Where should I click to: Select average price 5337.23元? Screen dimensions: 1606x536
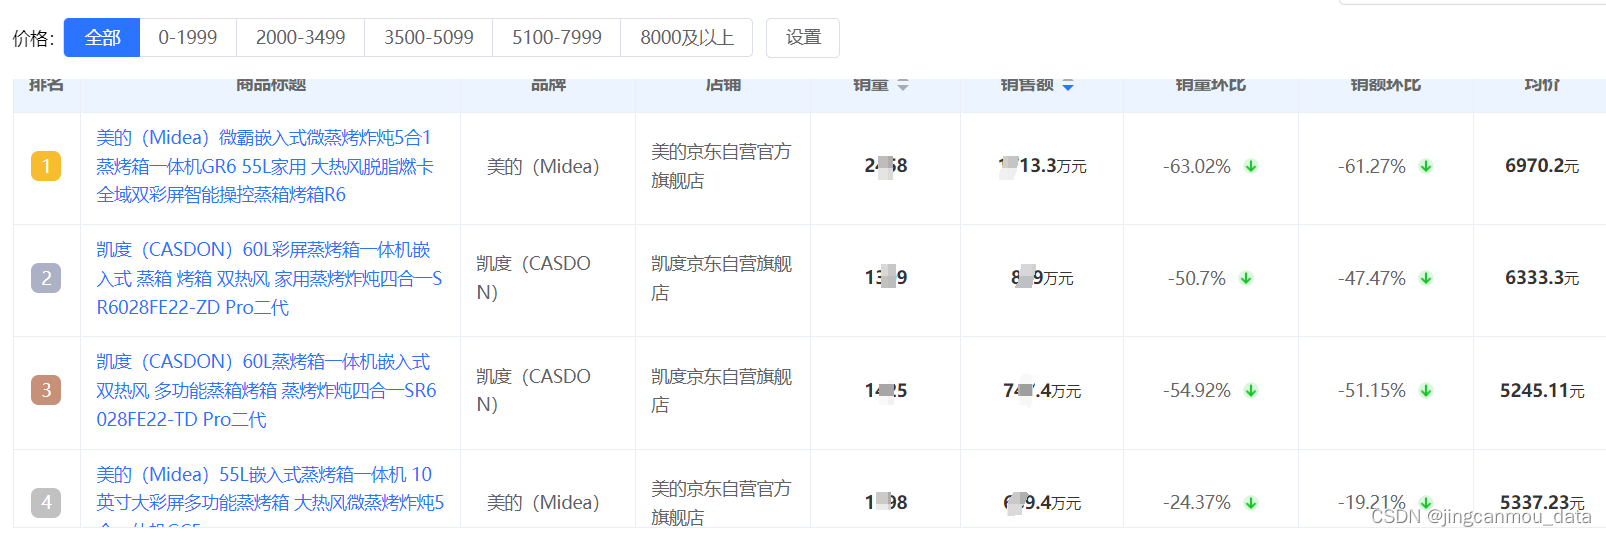1542,502
